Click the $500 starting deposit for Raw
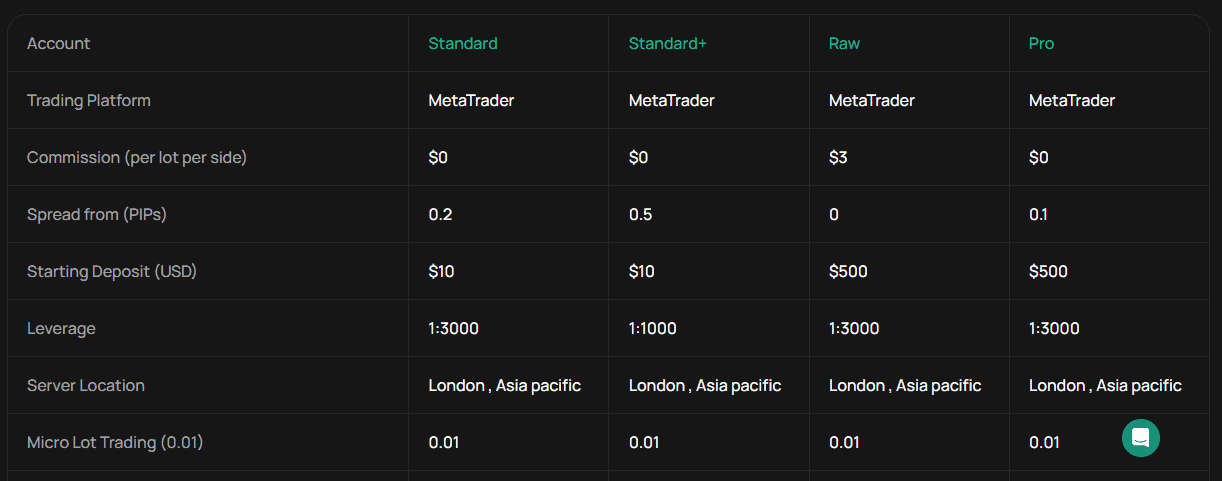1222x481 pixels. [x=848, y=271]
